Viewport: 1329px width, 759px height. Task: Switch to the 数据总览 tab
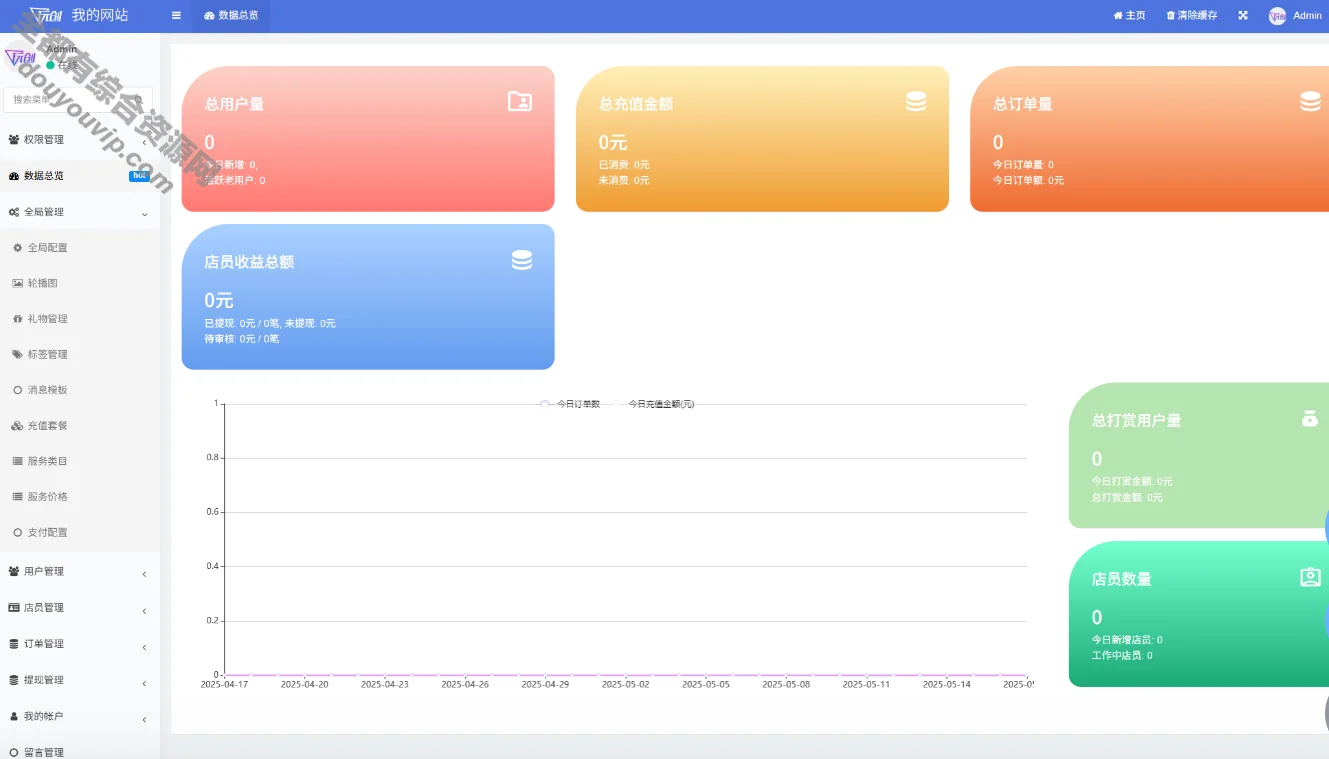point(231,16)
